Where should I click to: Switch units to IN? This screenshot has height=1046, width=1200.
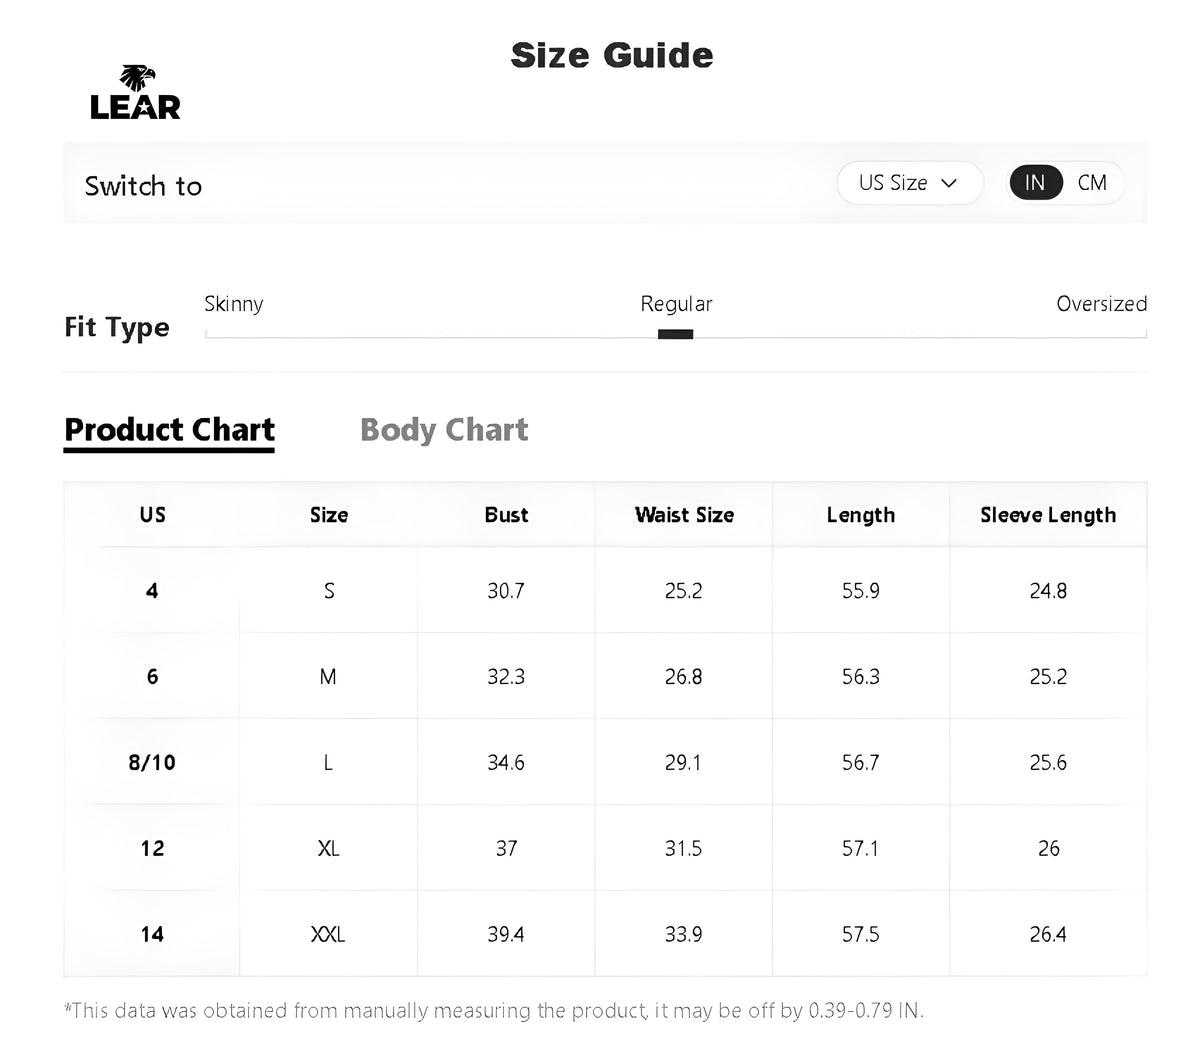tap(1035, 183)
